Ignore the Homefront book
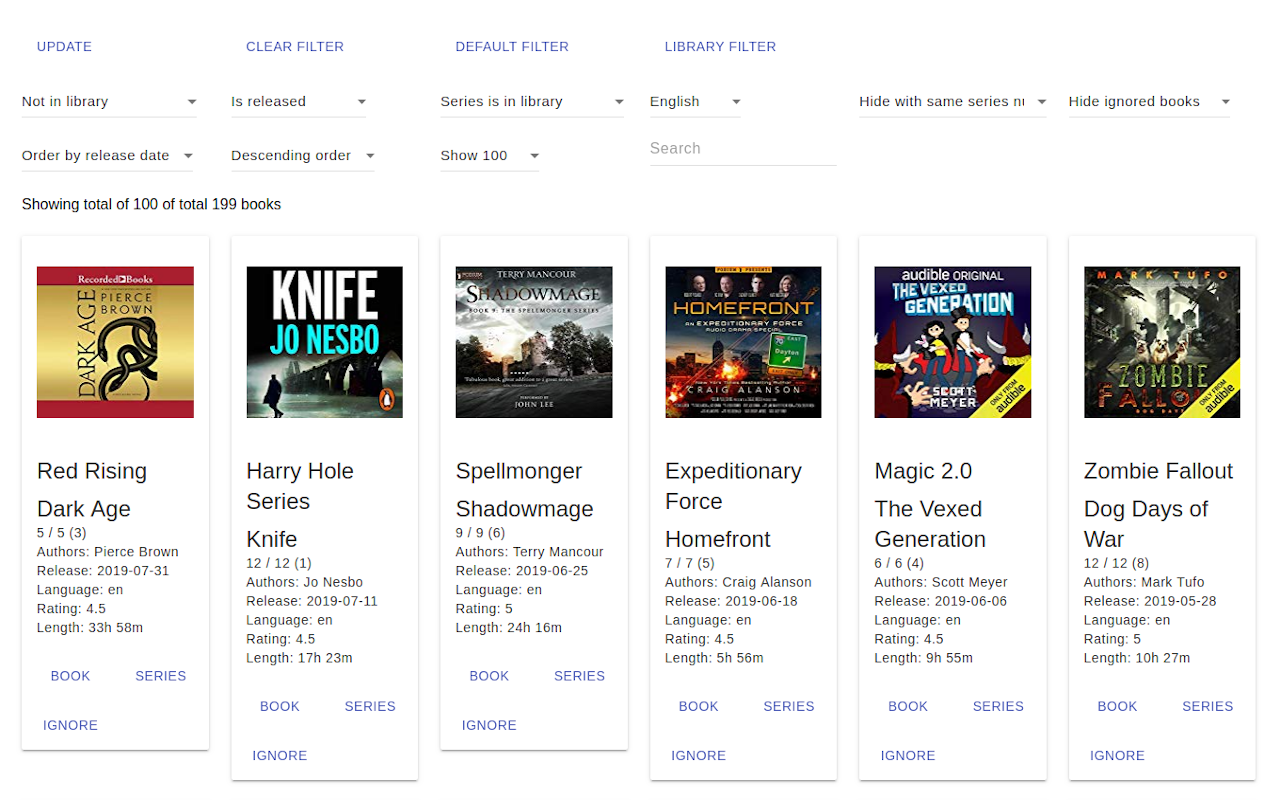The image size is (1280, 800). pyautogui.click(x=699, y=755)
